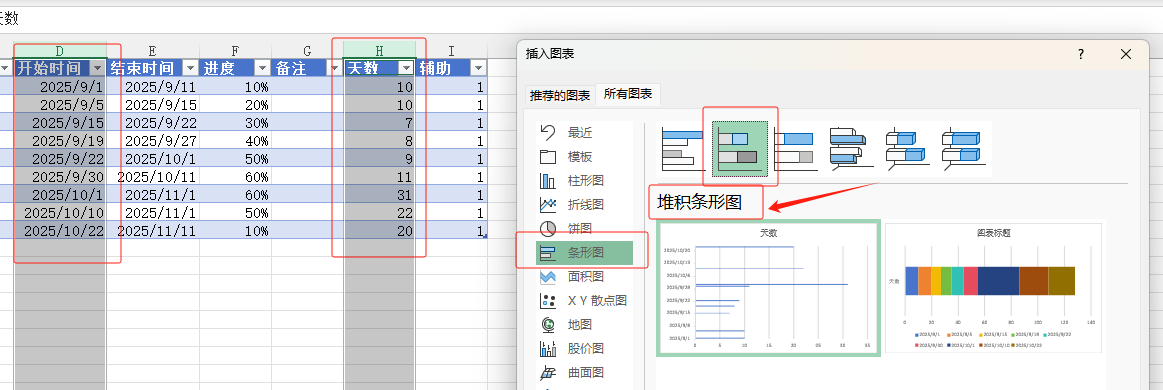Click the 堆积条形图 subtype title label

[x=699, y=202]
